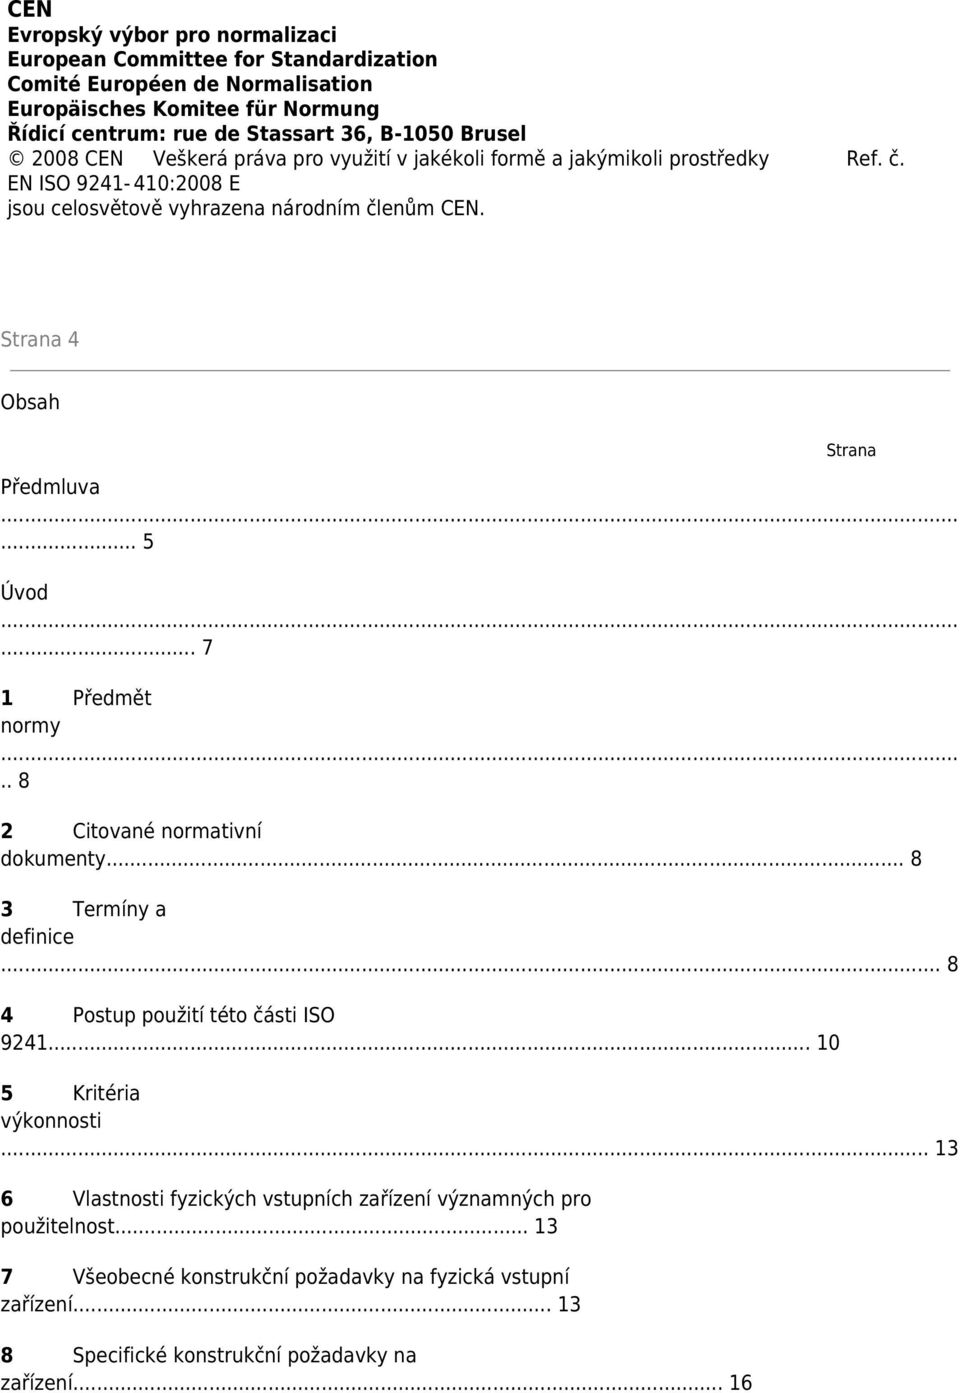Click the 'CEN' title at top
This screenshot has height=1393, width=960.
point(29,10)
